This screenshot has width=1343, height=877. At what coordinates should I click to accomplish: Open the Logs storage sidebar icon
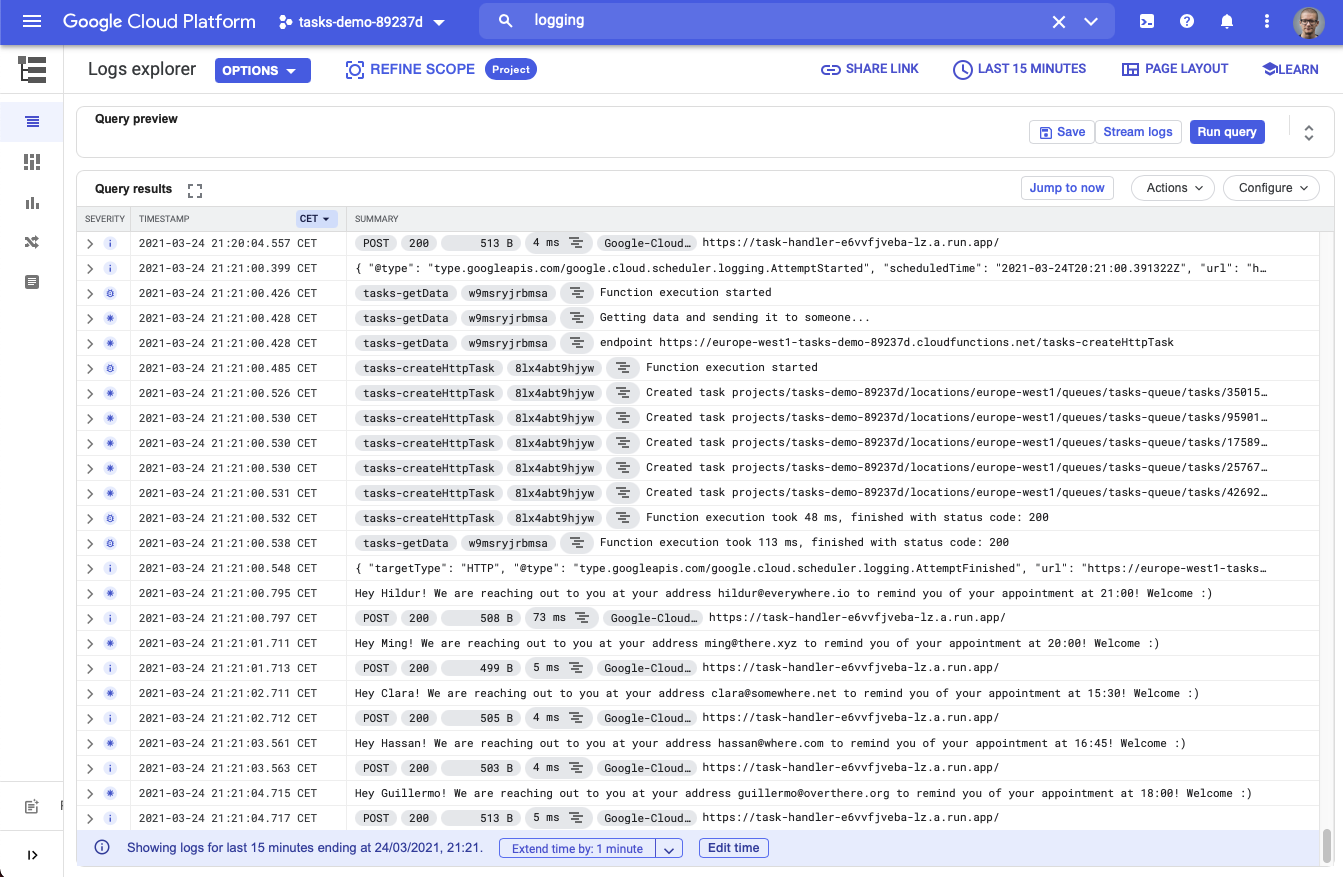(32, 282)
